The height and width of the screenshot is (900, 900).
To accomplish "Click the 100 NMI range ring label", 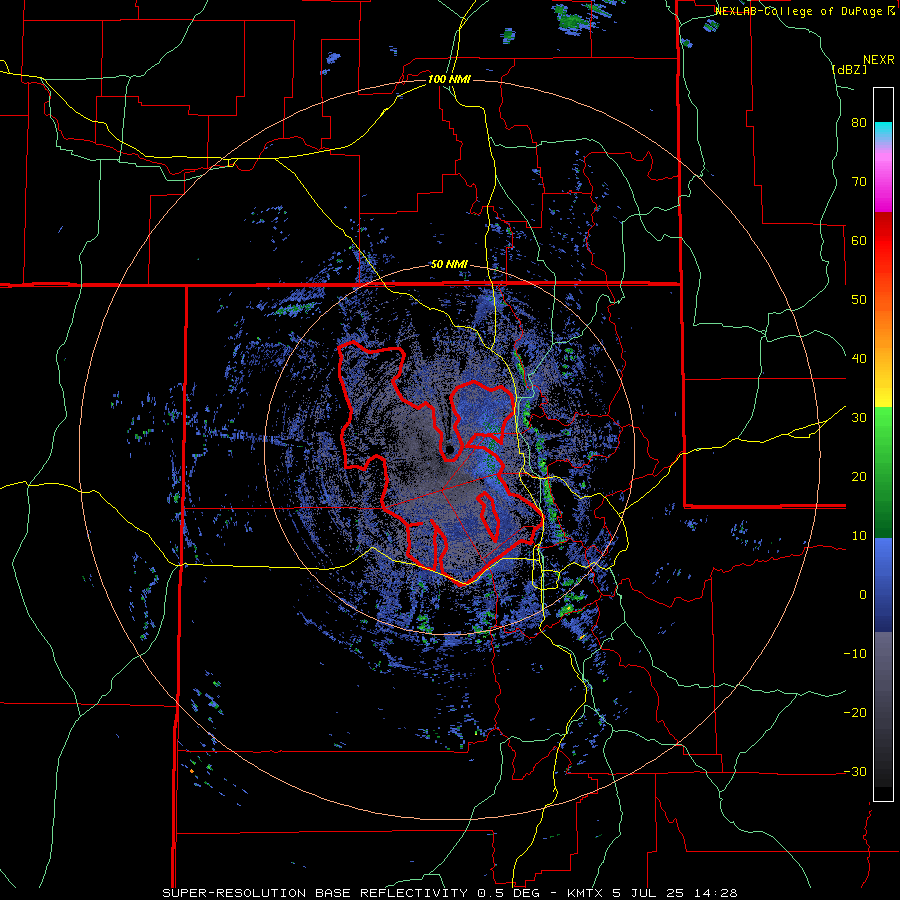I will pyautogui.click(x=449, y=79).
